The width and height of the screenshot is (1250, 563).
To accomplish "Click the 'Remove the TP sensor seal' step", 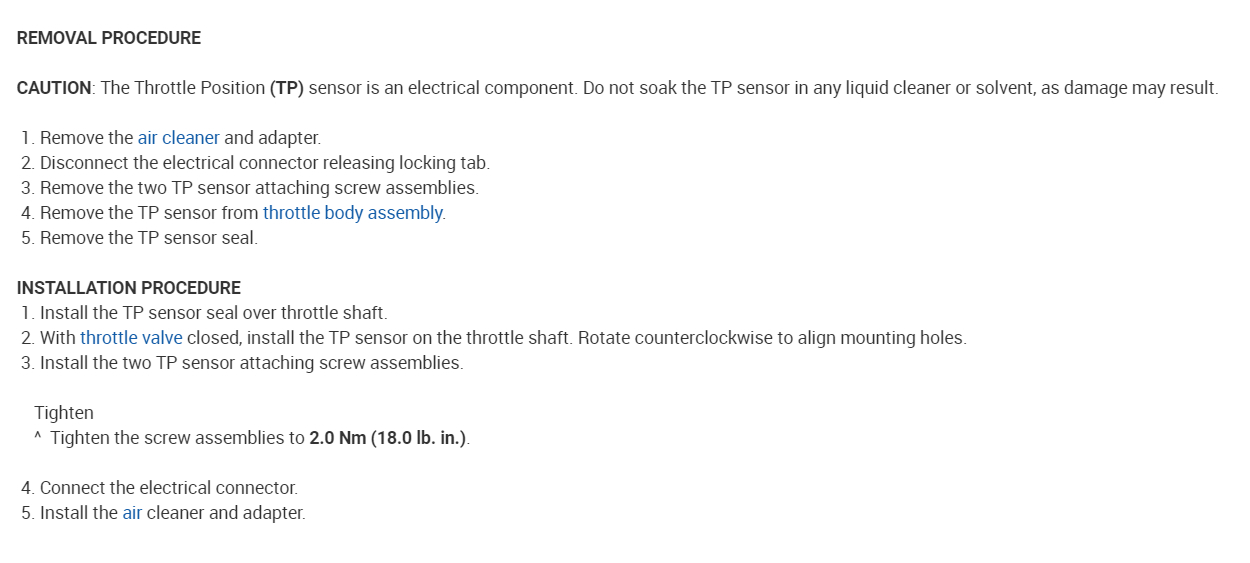I will tap(148, 238).
